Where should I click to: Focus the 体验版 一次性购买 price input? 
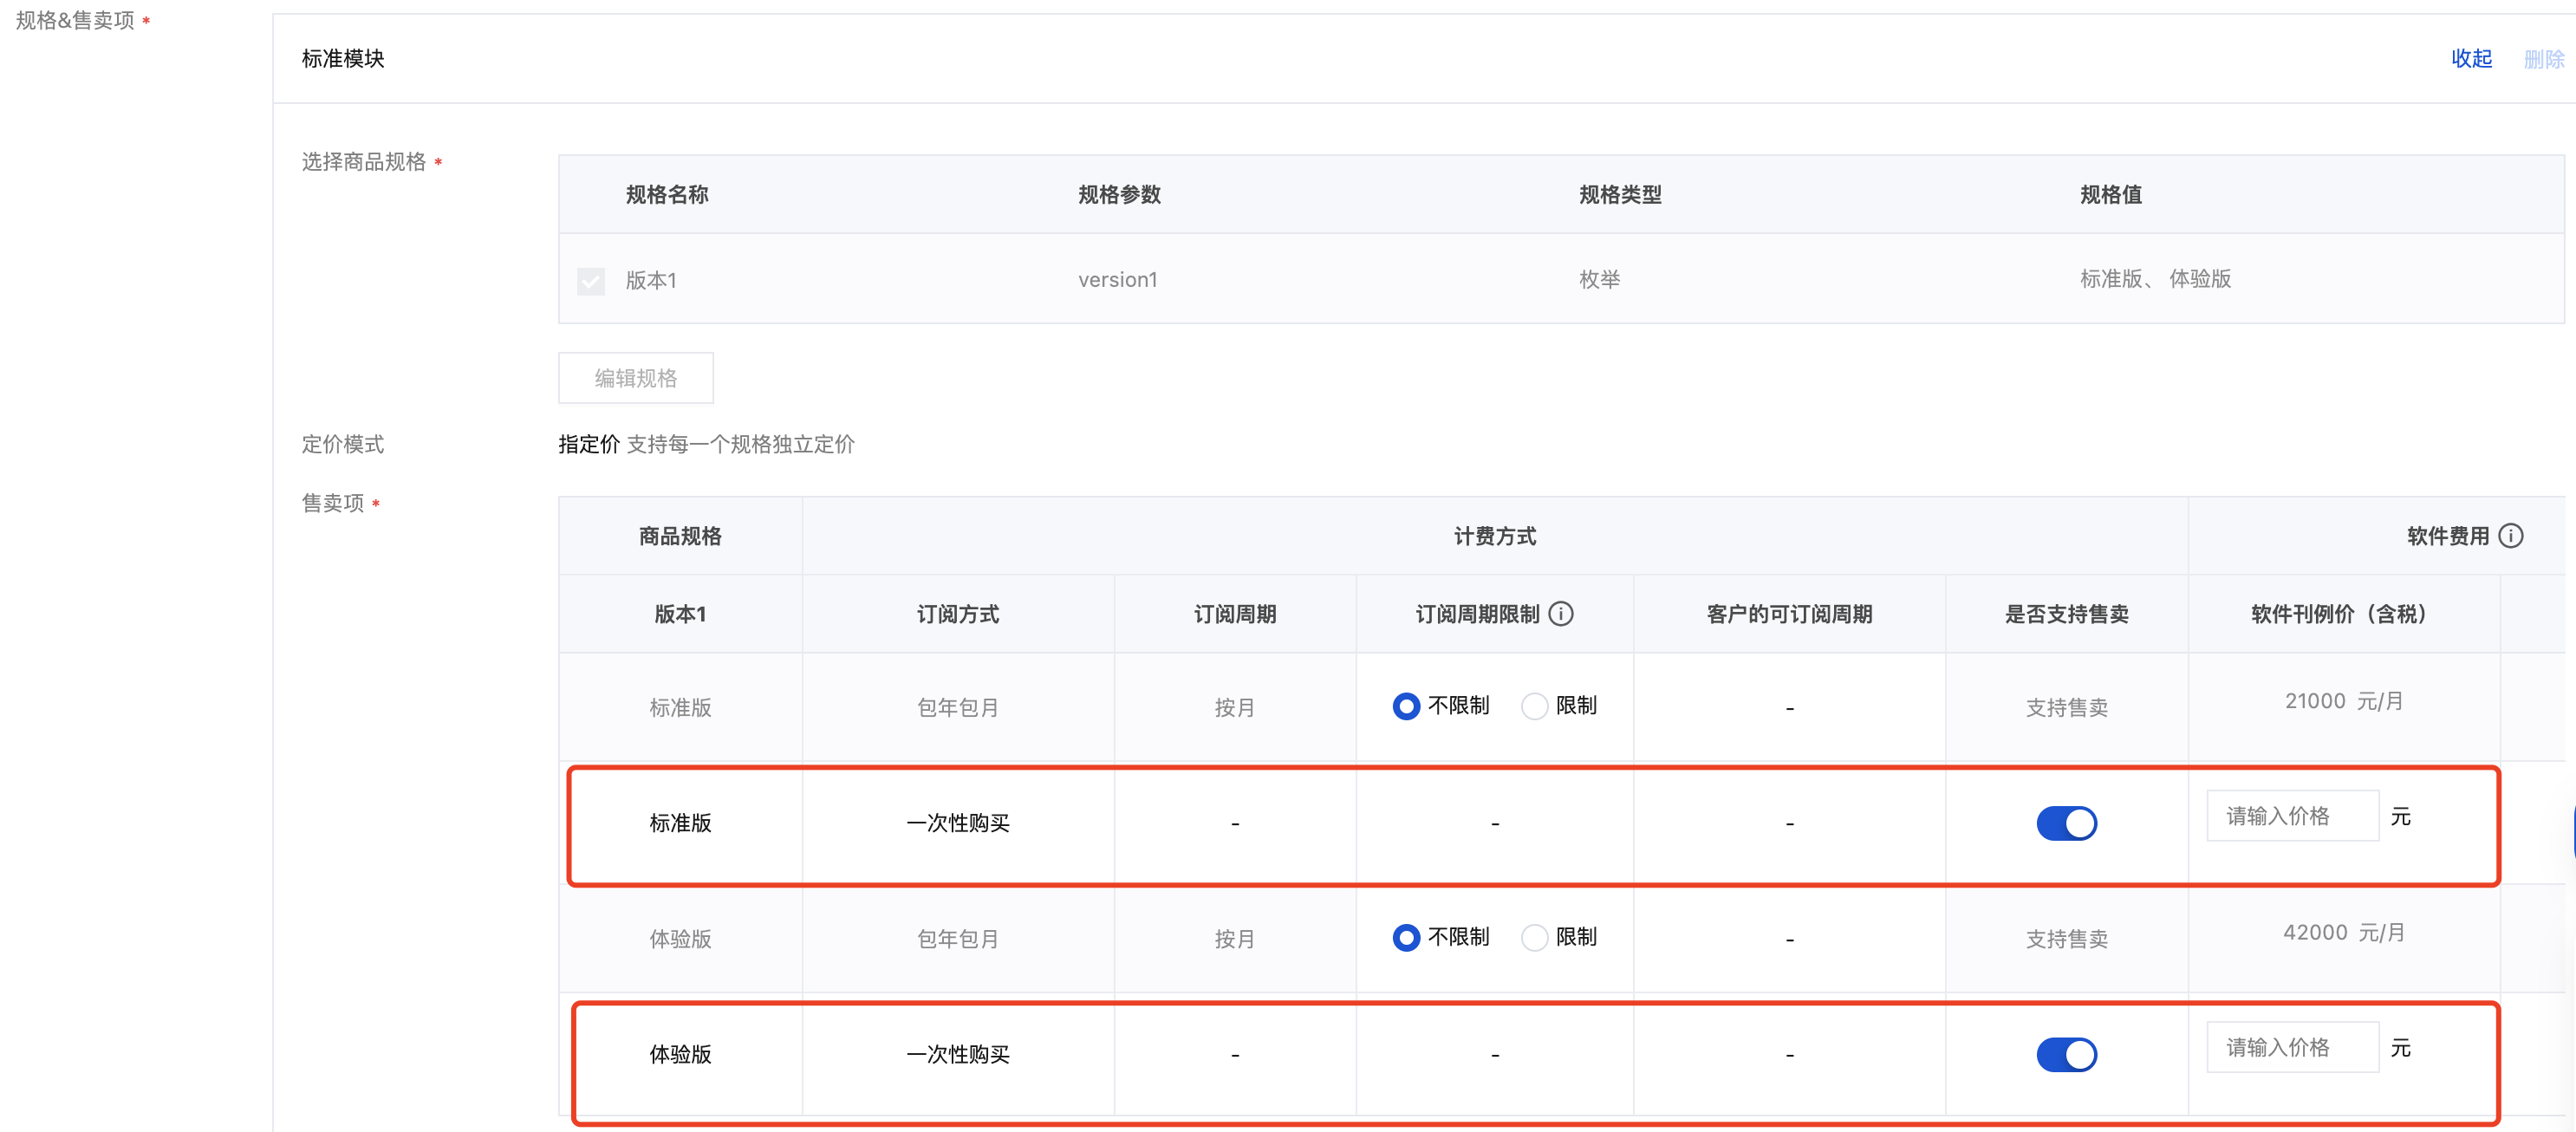2291,1047
